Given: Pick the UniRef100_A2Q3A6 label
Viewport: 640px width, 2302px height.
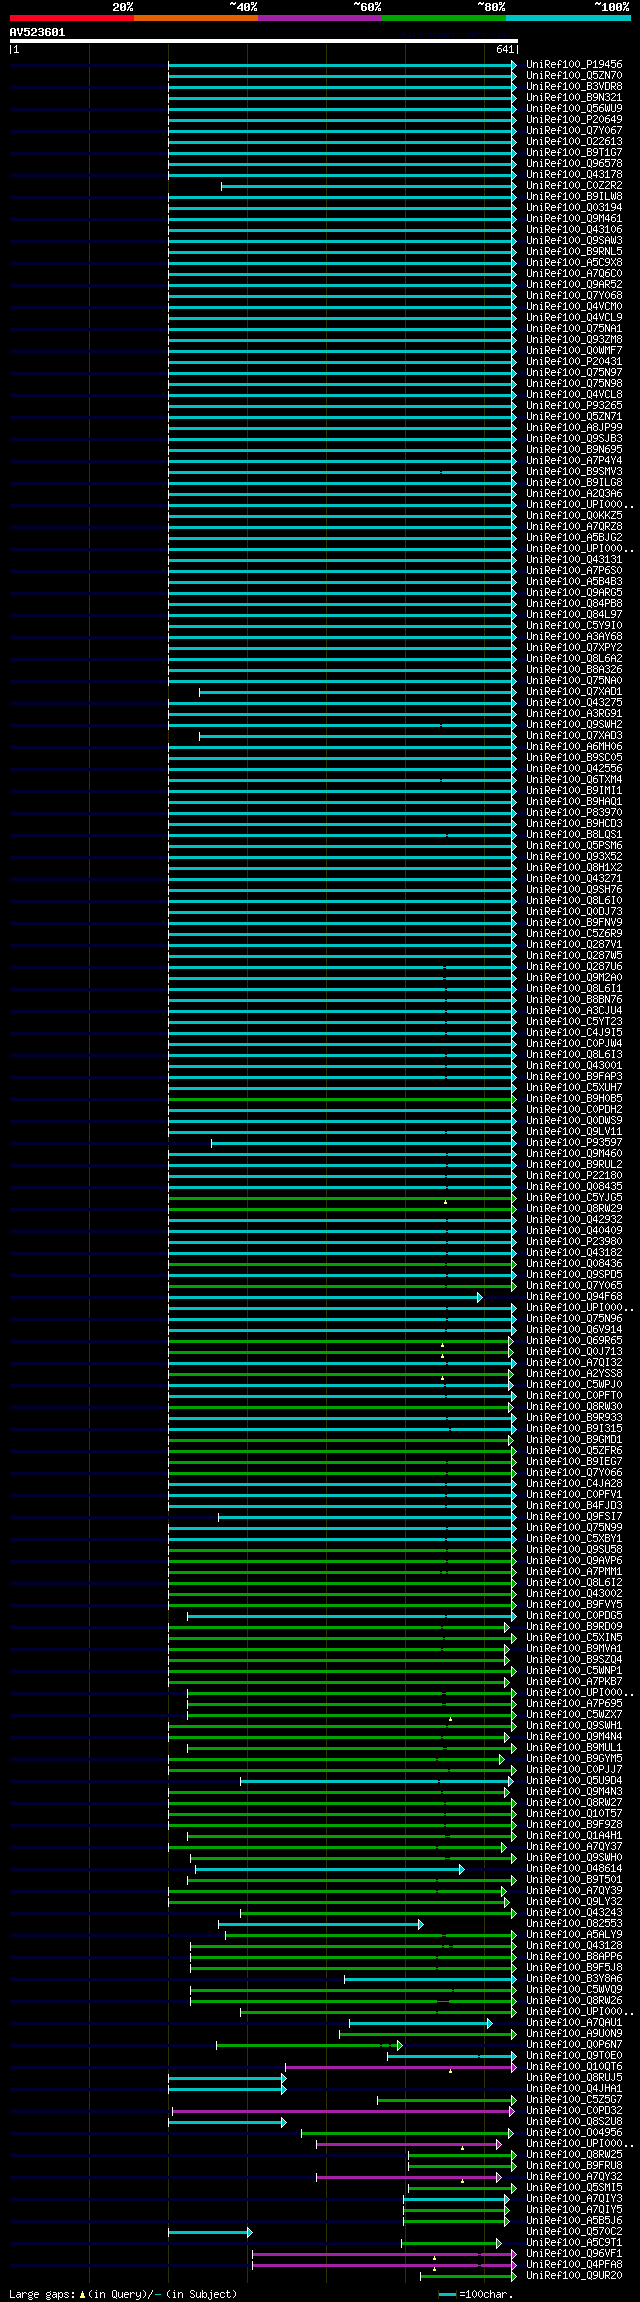Looking at the screenshot, I should 574,493.
